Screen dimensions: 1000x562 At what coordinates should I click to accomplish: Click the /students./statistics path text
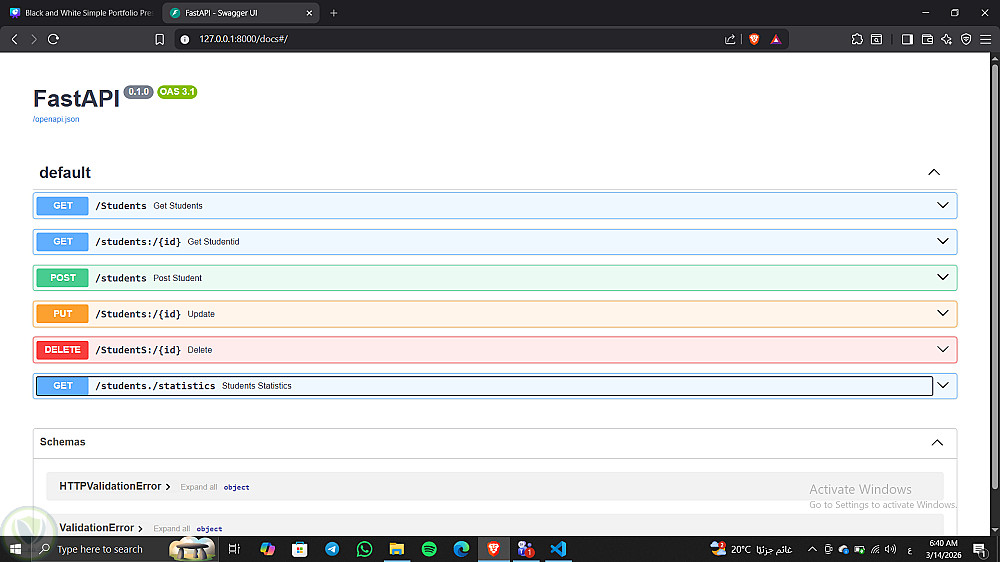[155, 386]
